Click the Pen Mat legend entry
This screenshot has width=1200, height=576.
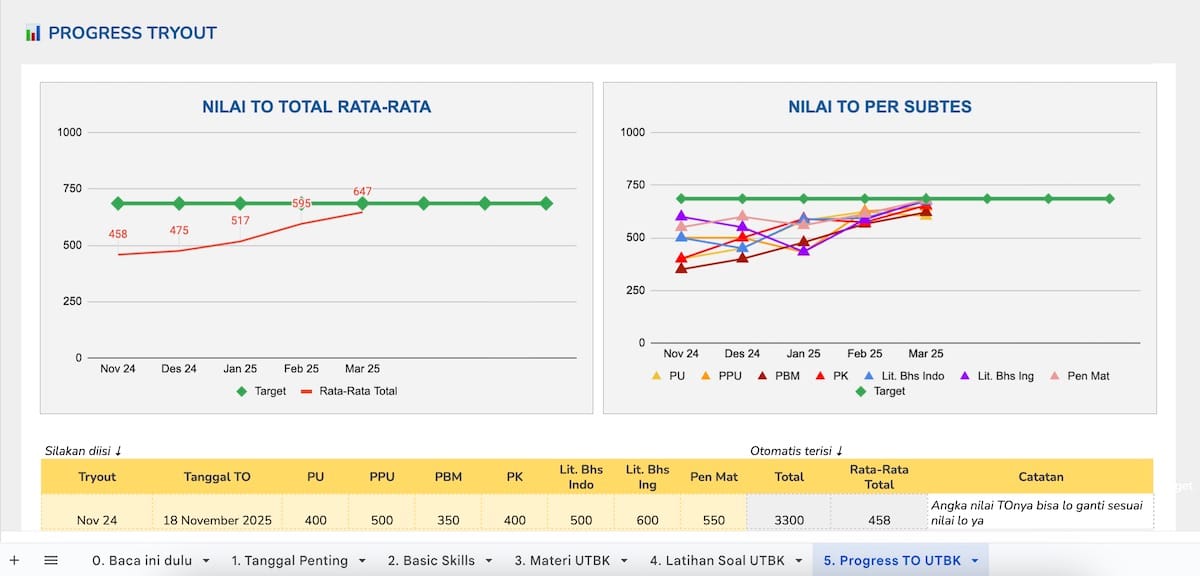click(x=1079, y=376)
